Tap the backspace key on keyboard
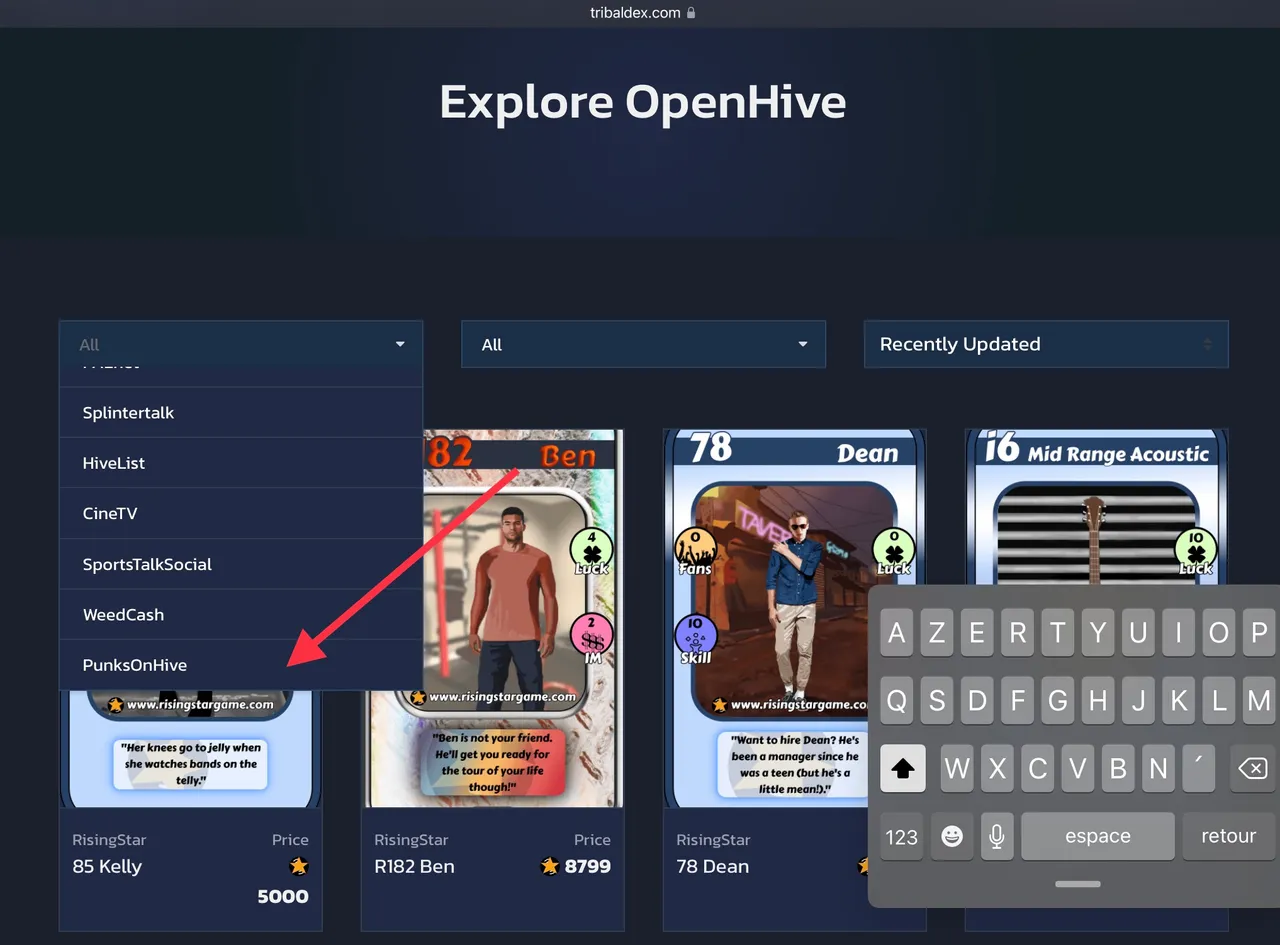 [x=1252, y=768]
